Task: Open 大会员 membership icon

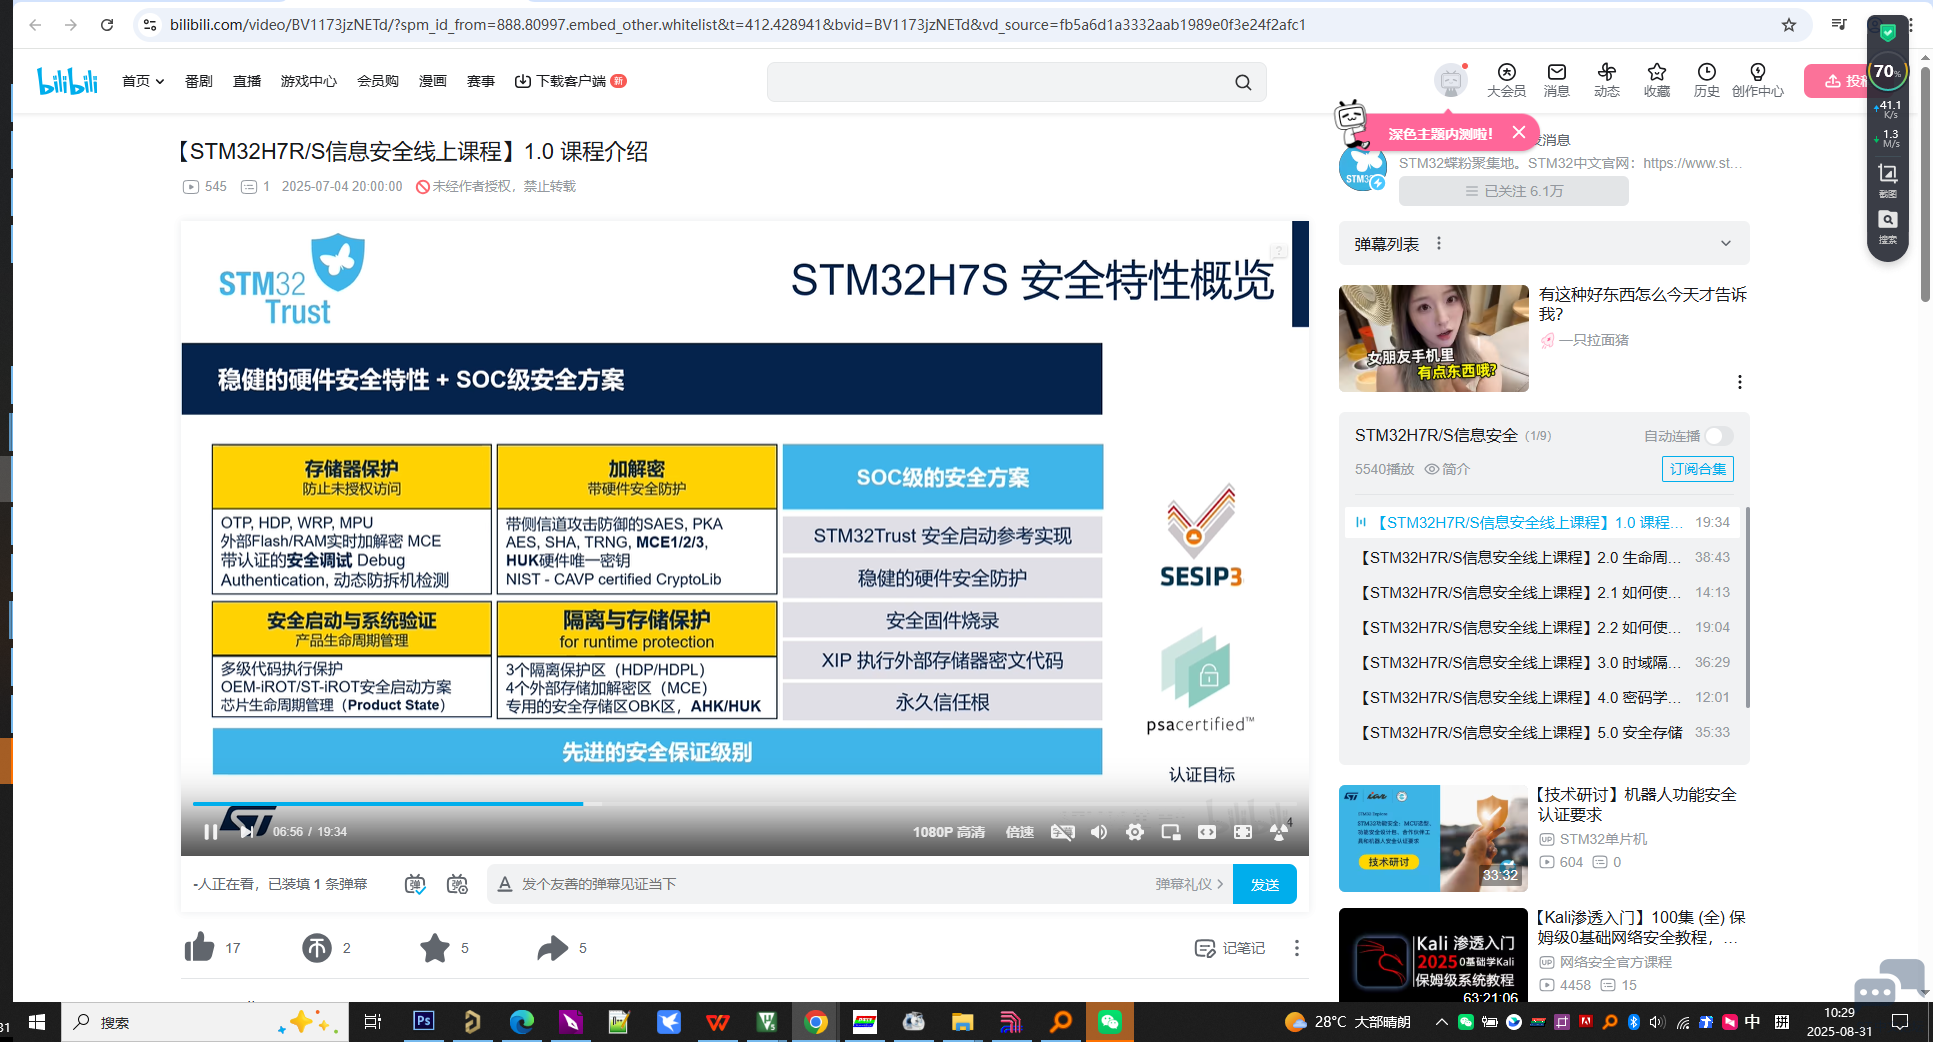Action: (x=1506, y=80)
